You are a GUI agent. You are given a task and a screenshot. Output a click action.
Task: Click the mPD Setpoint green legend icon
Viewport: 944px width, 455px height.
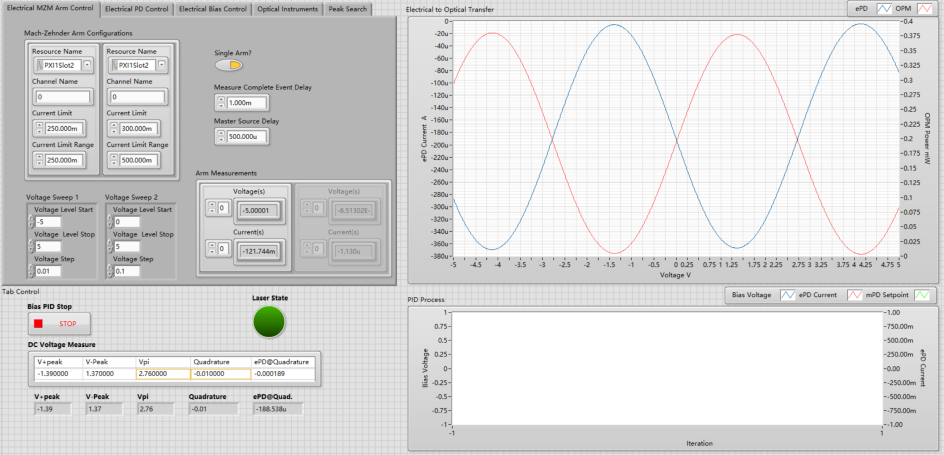click(922, 295)
